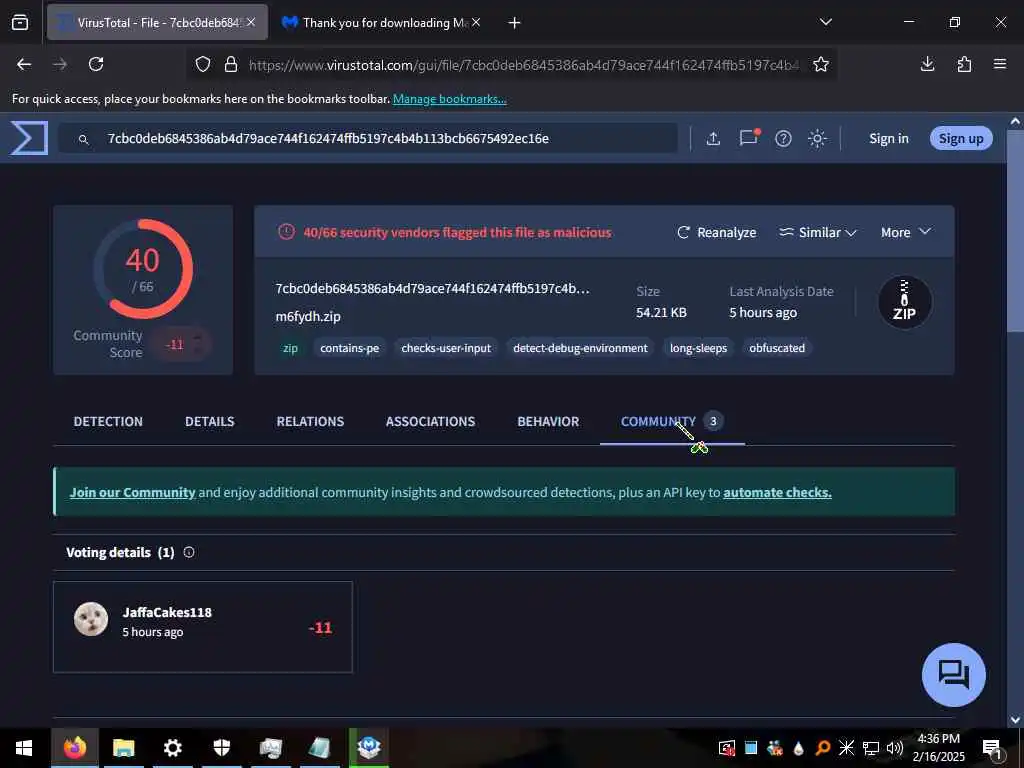Click the tracking protection shield icon
The width and height of the screenshot is (1024, 768).
coord(203,64)
